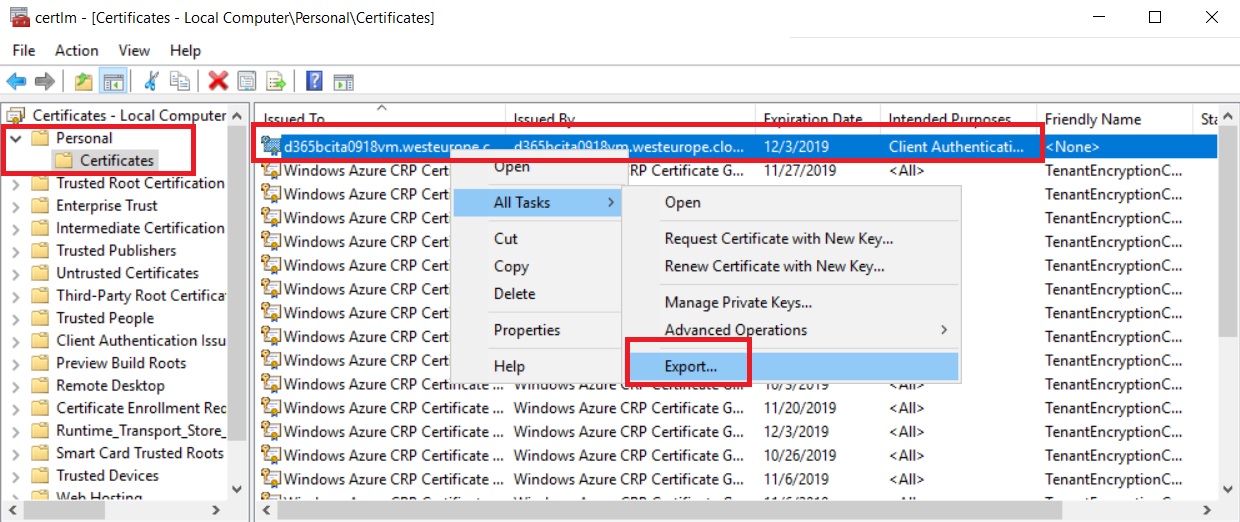The width and height of the screenshot is (1240, 522).
Task: Open the menu bar Help menu
Action: point(185,50)
